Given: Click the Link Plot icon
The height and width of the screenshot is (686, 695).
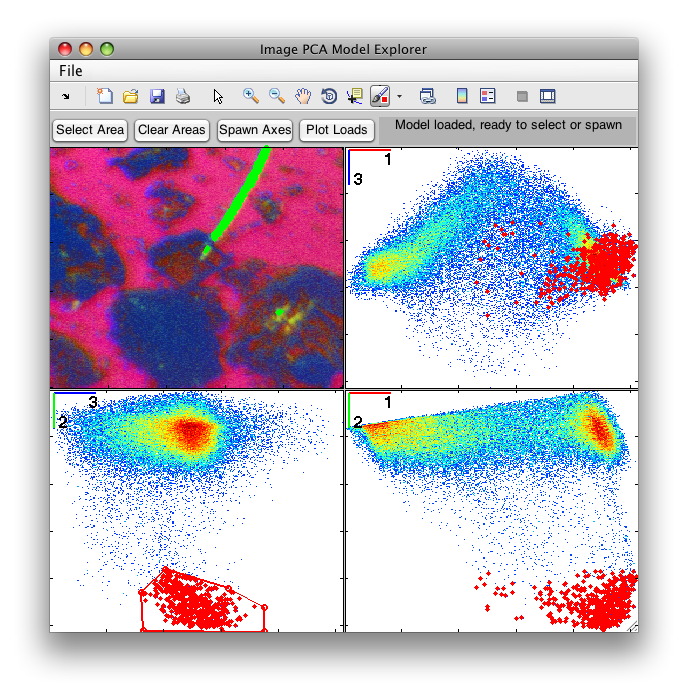Looking at the screenshot, I should 428,97.
